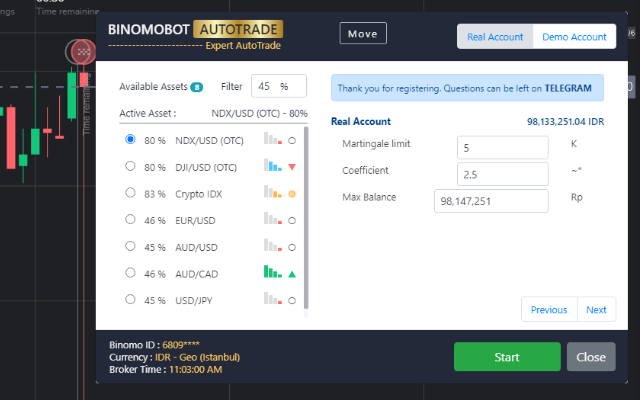Click the Close button
Screen dimensions: 640x400
click(x=591, y=357)
